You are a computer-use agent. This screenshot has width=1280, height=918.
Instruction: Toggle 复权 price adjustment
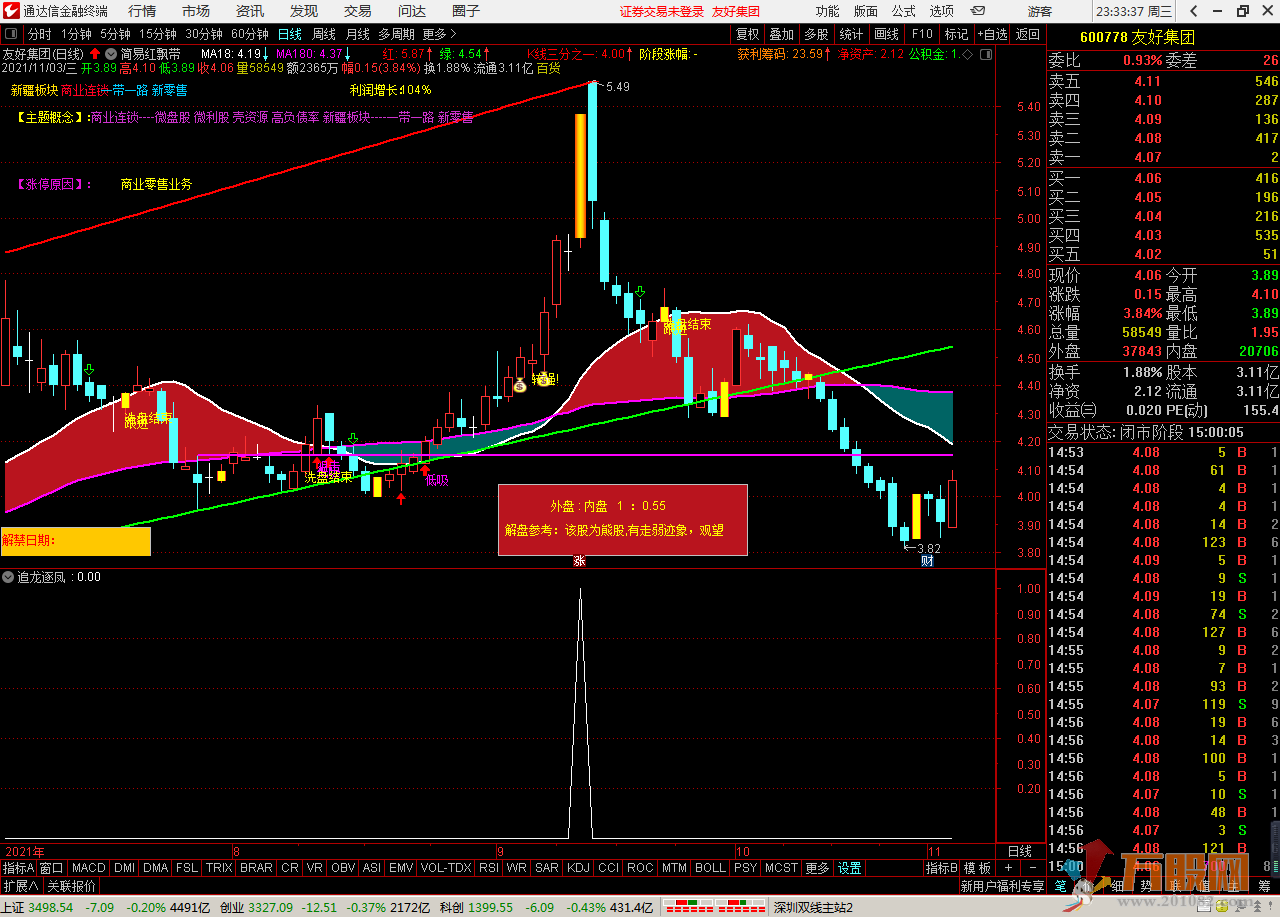(x=746, y=34)
